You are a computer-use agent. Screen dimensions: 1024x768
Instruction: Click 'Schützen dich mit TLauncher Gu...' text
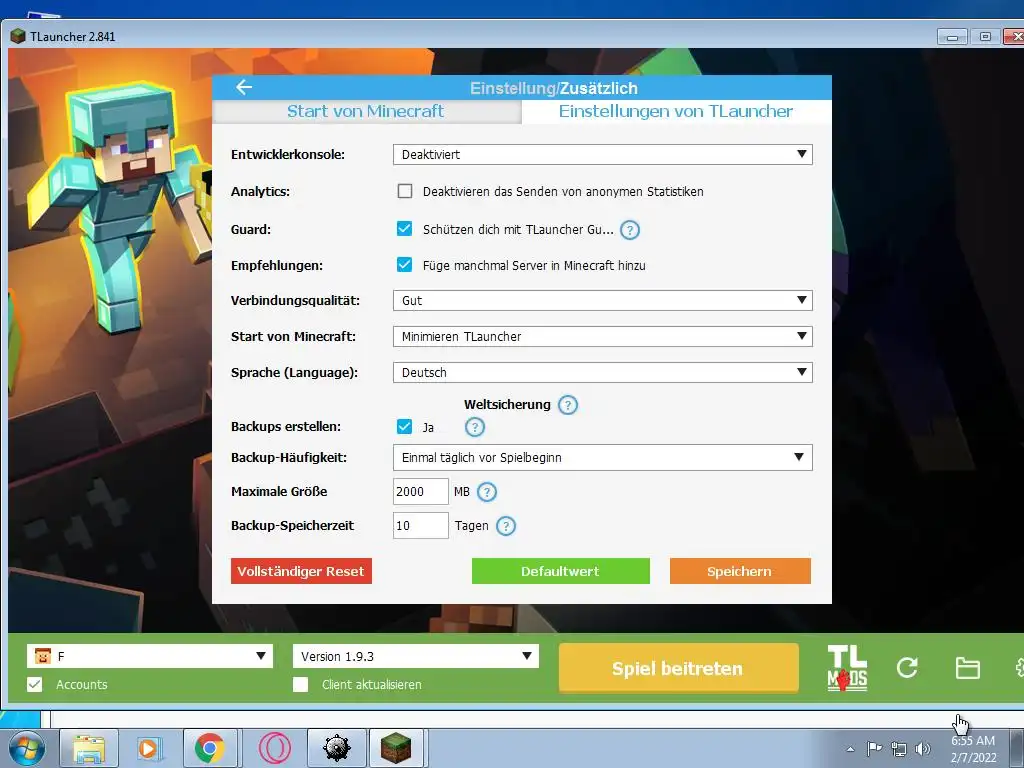click(518, 229)
